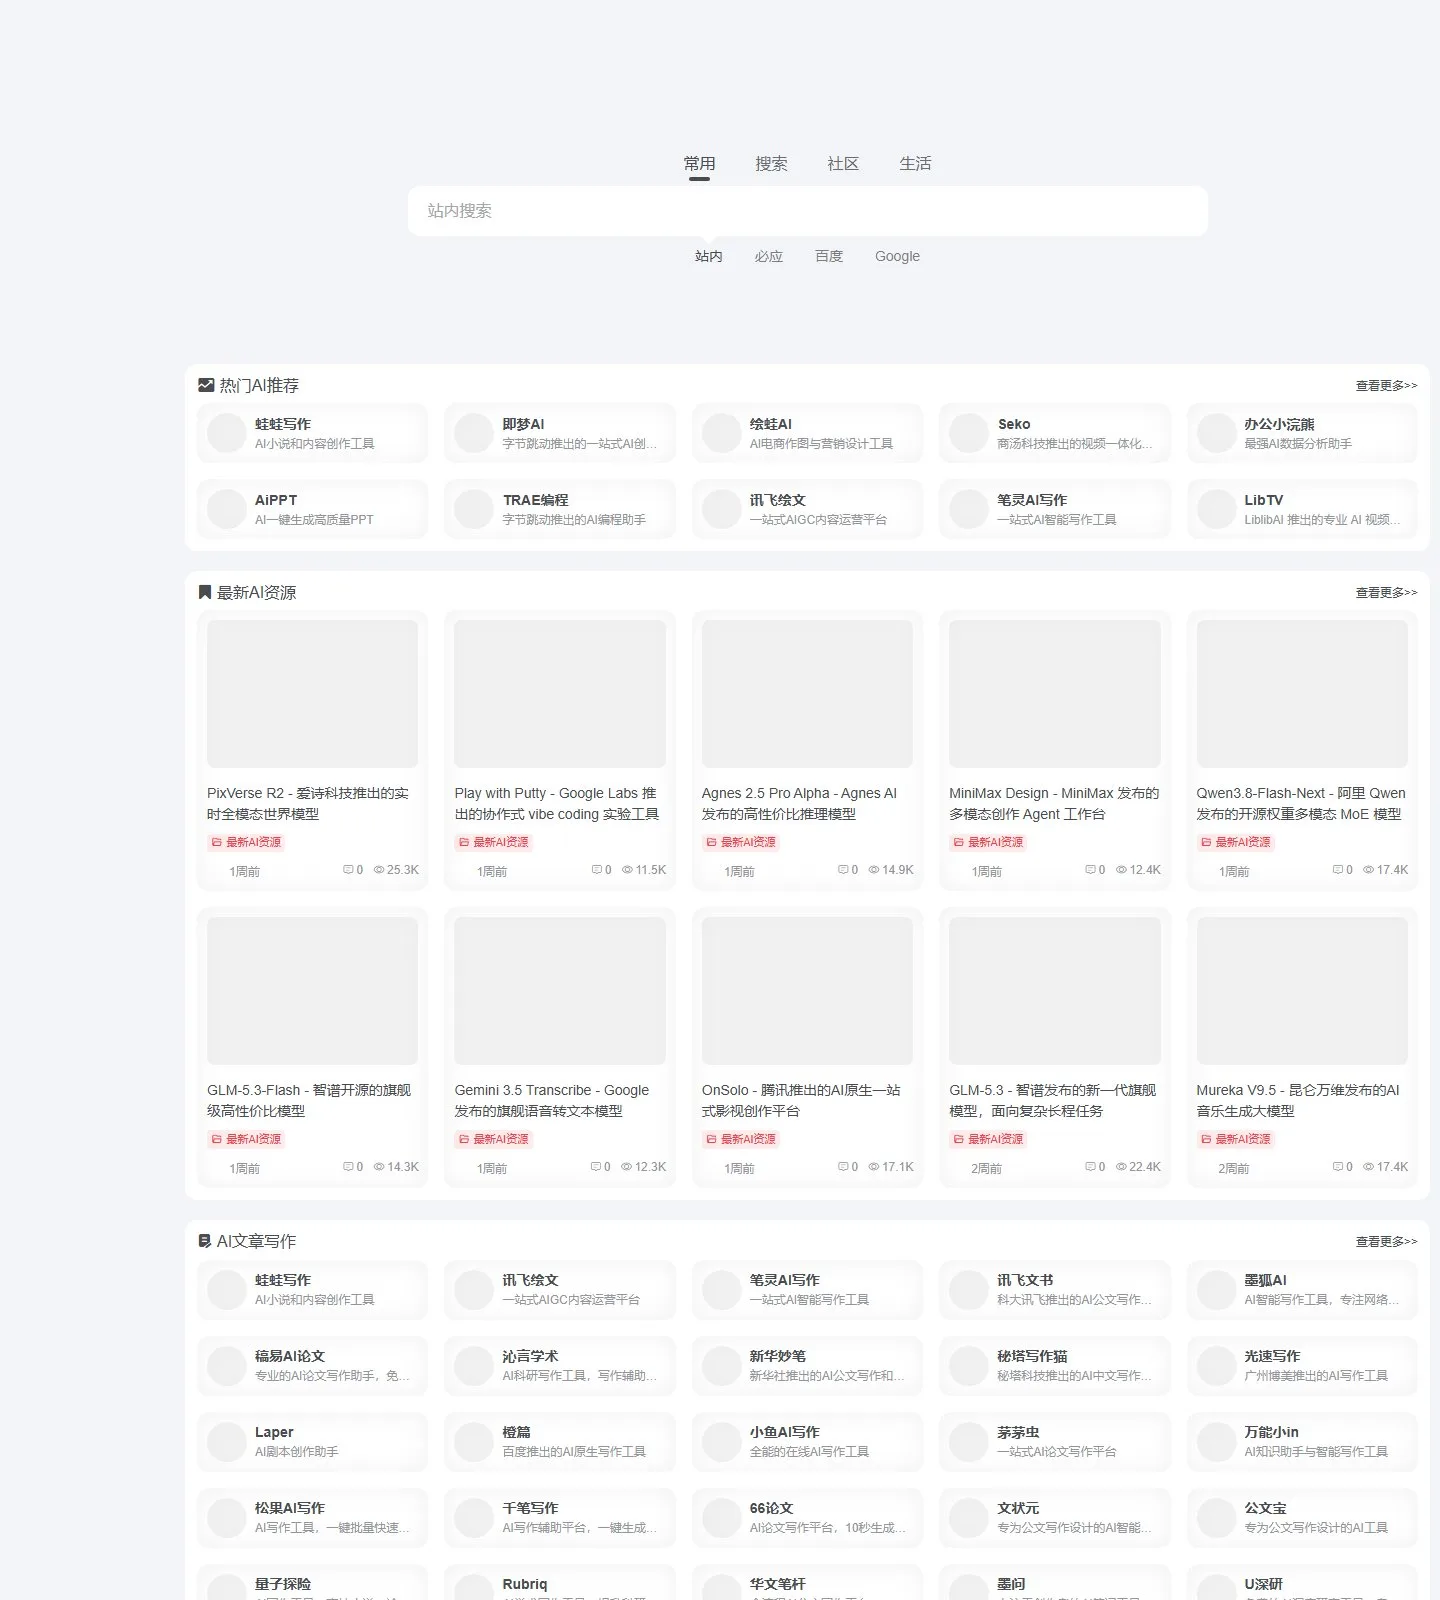Click comment icon on GLM-5.3-Flash card
This screenshot has width=1440, height=1600.
click(x=348, y=1167)
